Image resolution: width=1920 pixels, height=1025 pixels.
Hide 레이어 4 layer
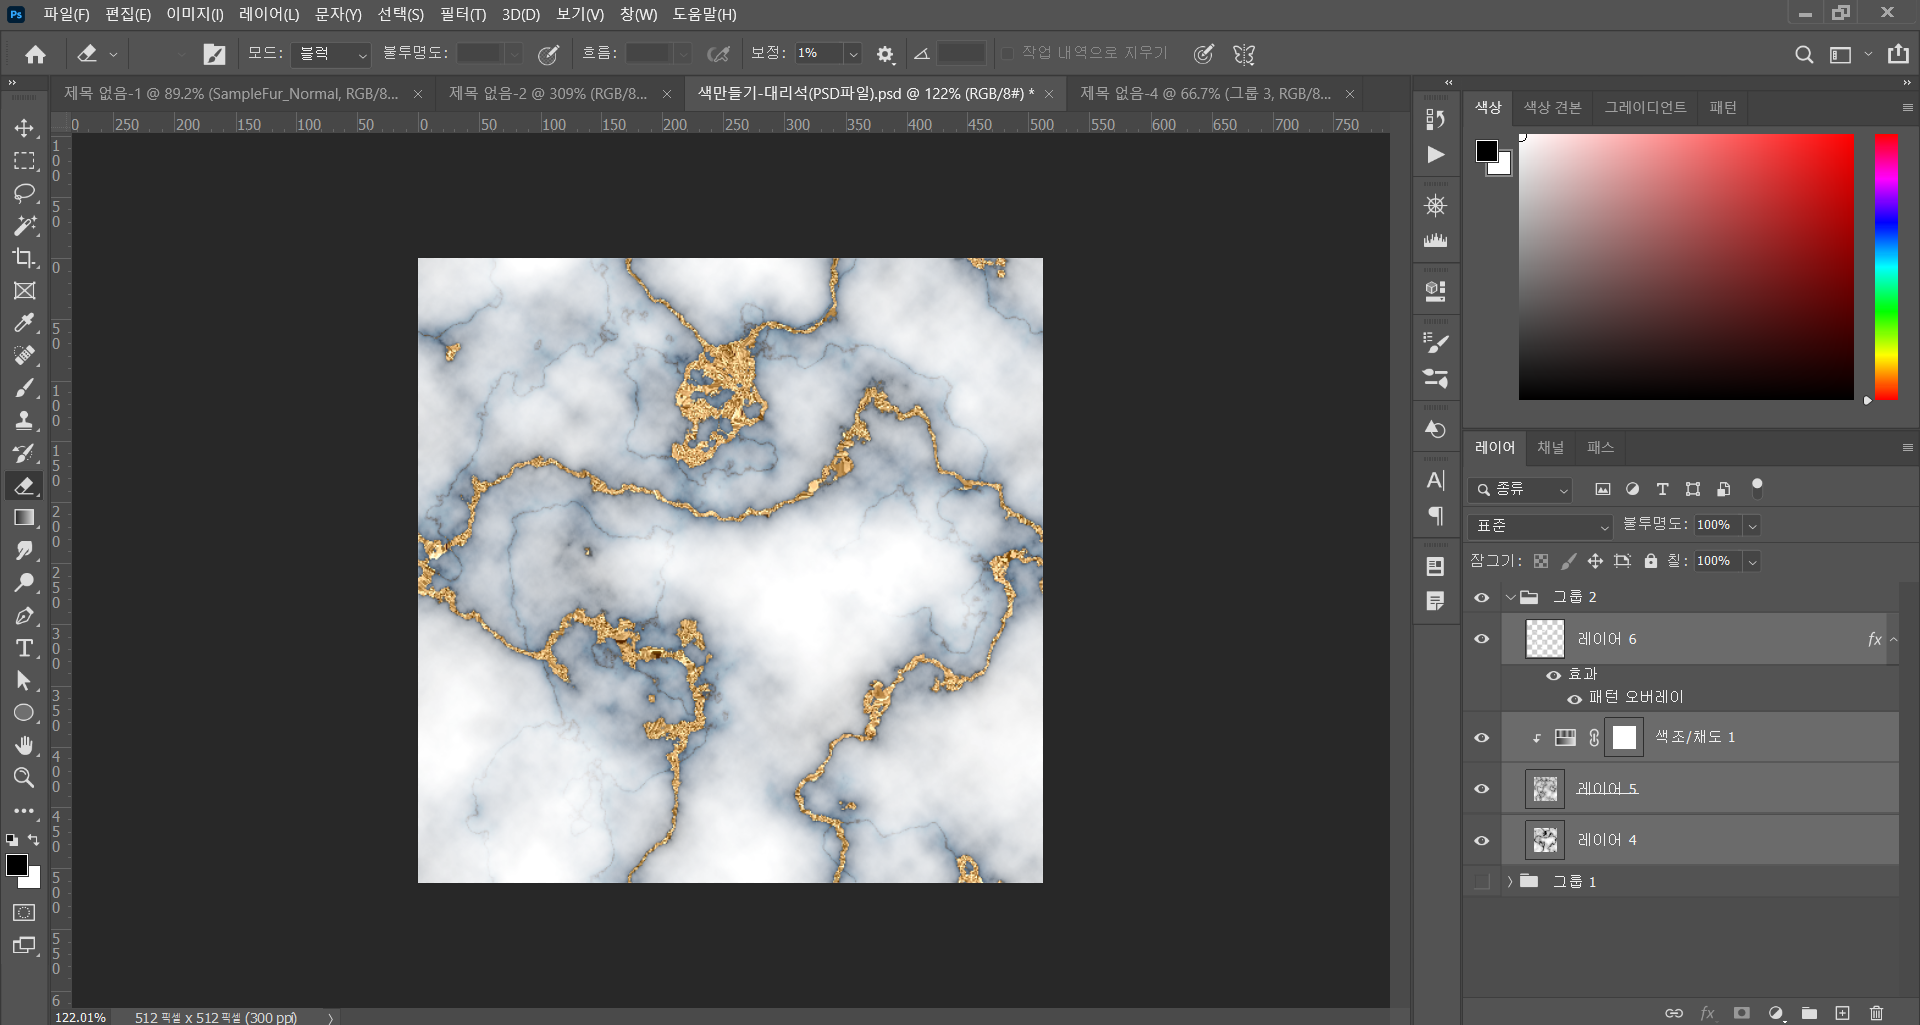click(1482, 841)
